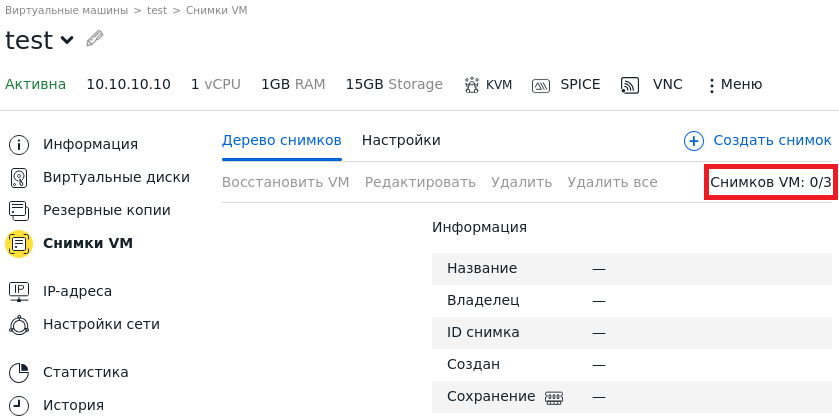Go to IP-адреса section
839x418 pixels.
[77, 291]
